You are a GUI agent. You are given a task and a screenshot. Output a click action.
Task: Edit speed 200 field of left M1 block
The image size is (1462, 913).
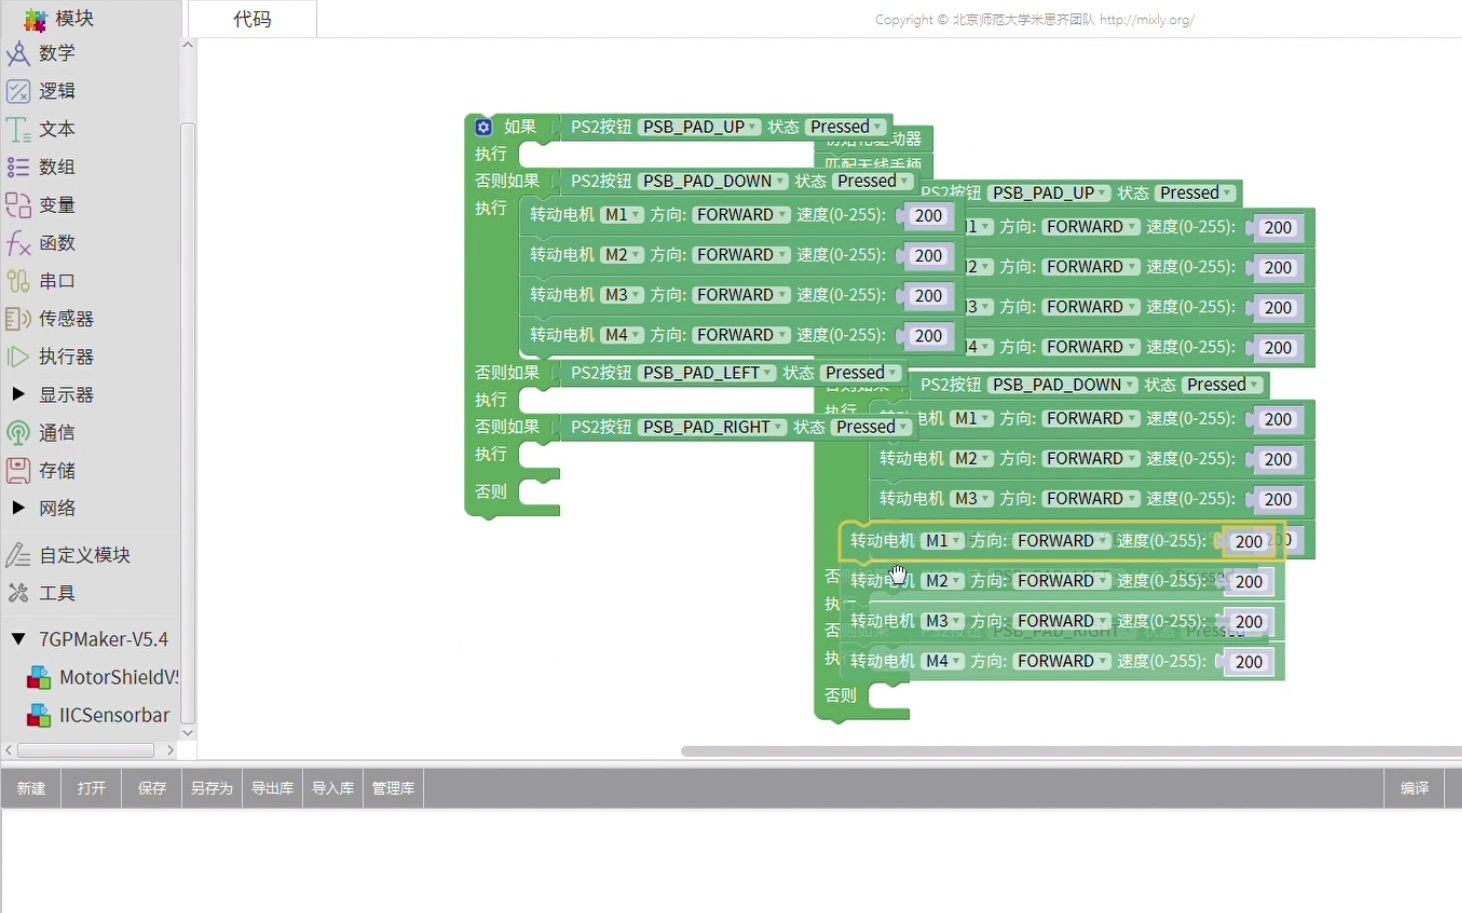point(928,216)
